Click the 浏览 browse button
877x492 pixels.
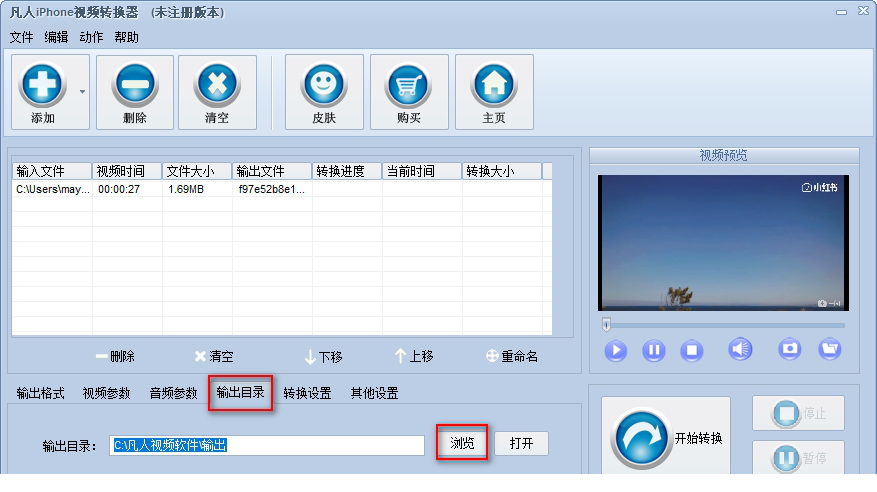(462, 443)
